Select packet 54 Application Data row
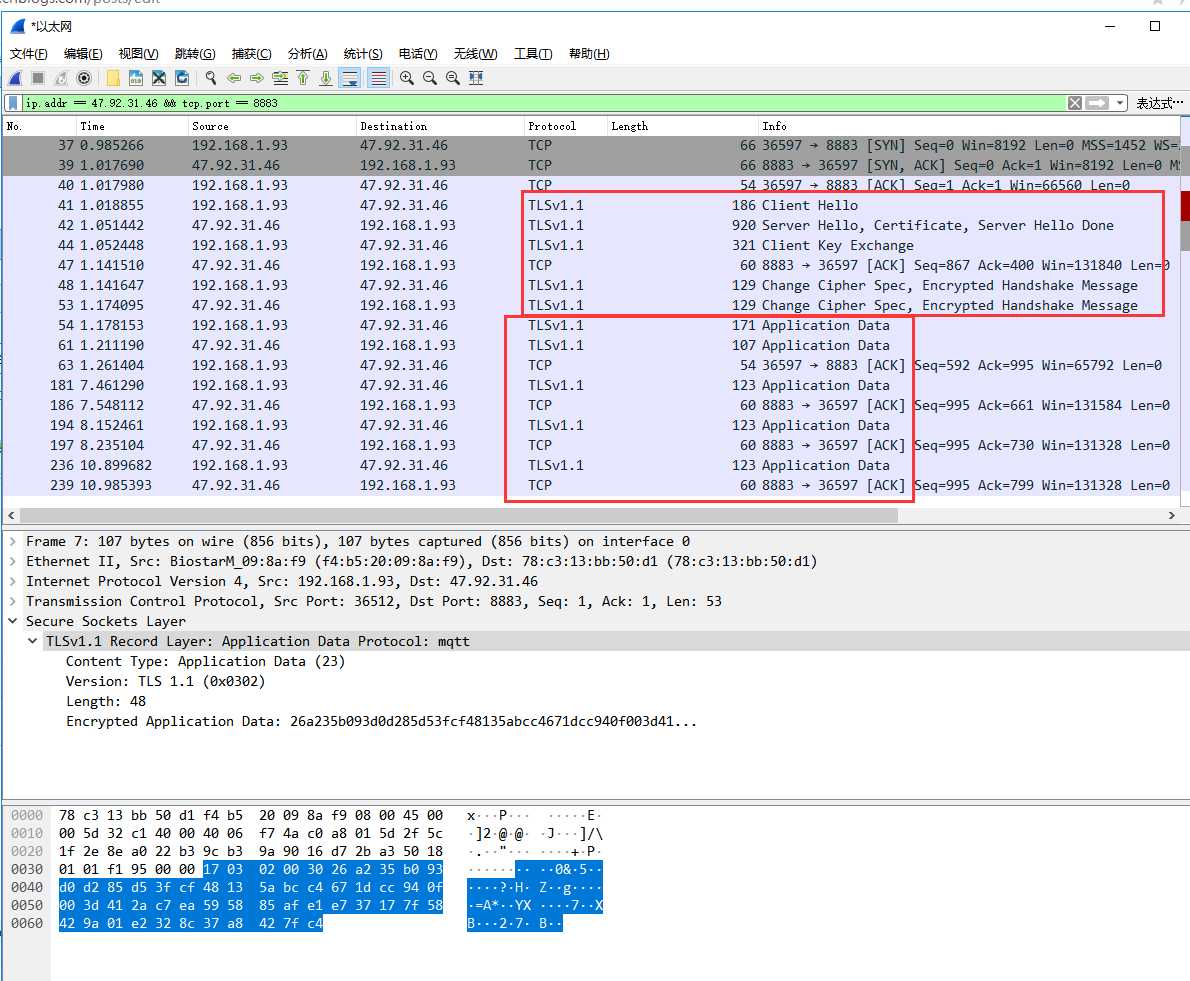The image size is (1190, 981). (x=590, y=325)
